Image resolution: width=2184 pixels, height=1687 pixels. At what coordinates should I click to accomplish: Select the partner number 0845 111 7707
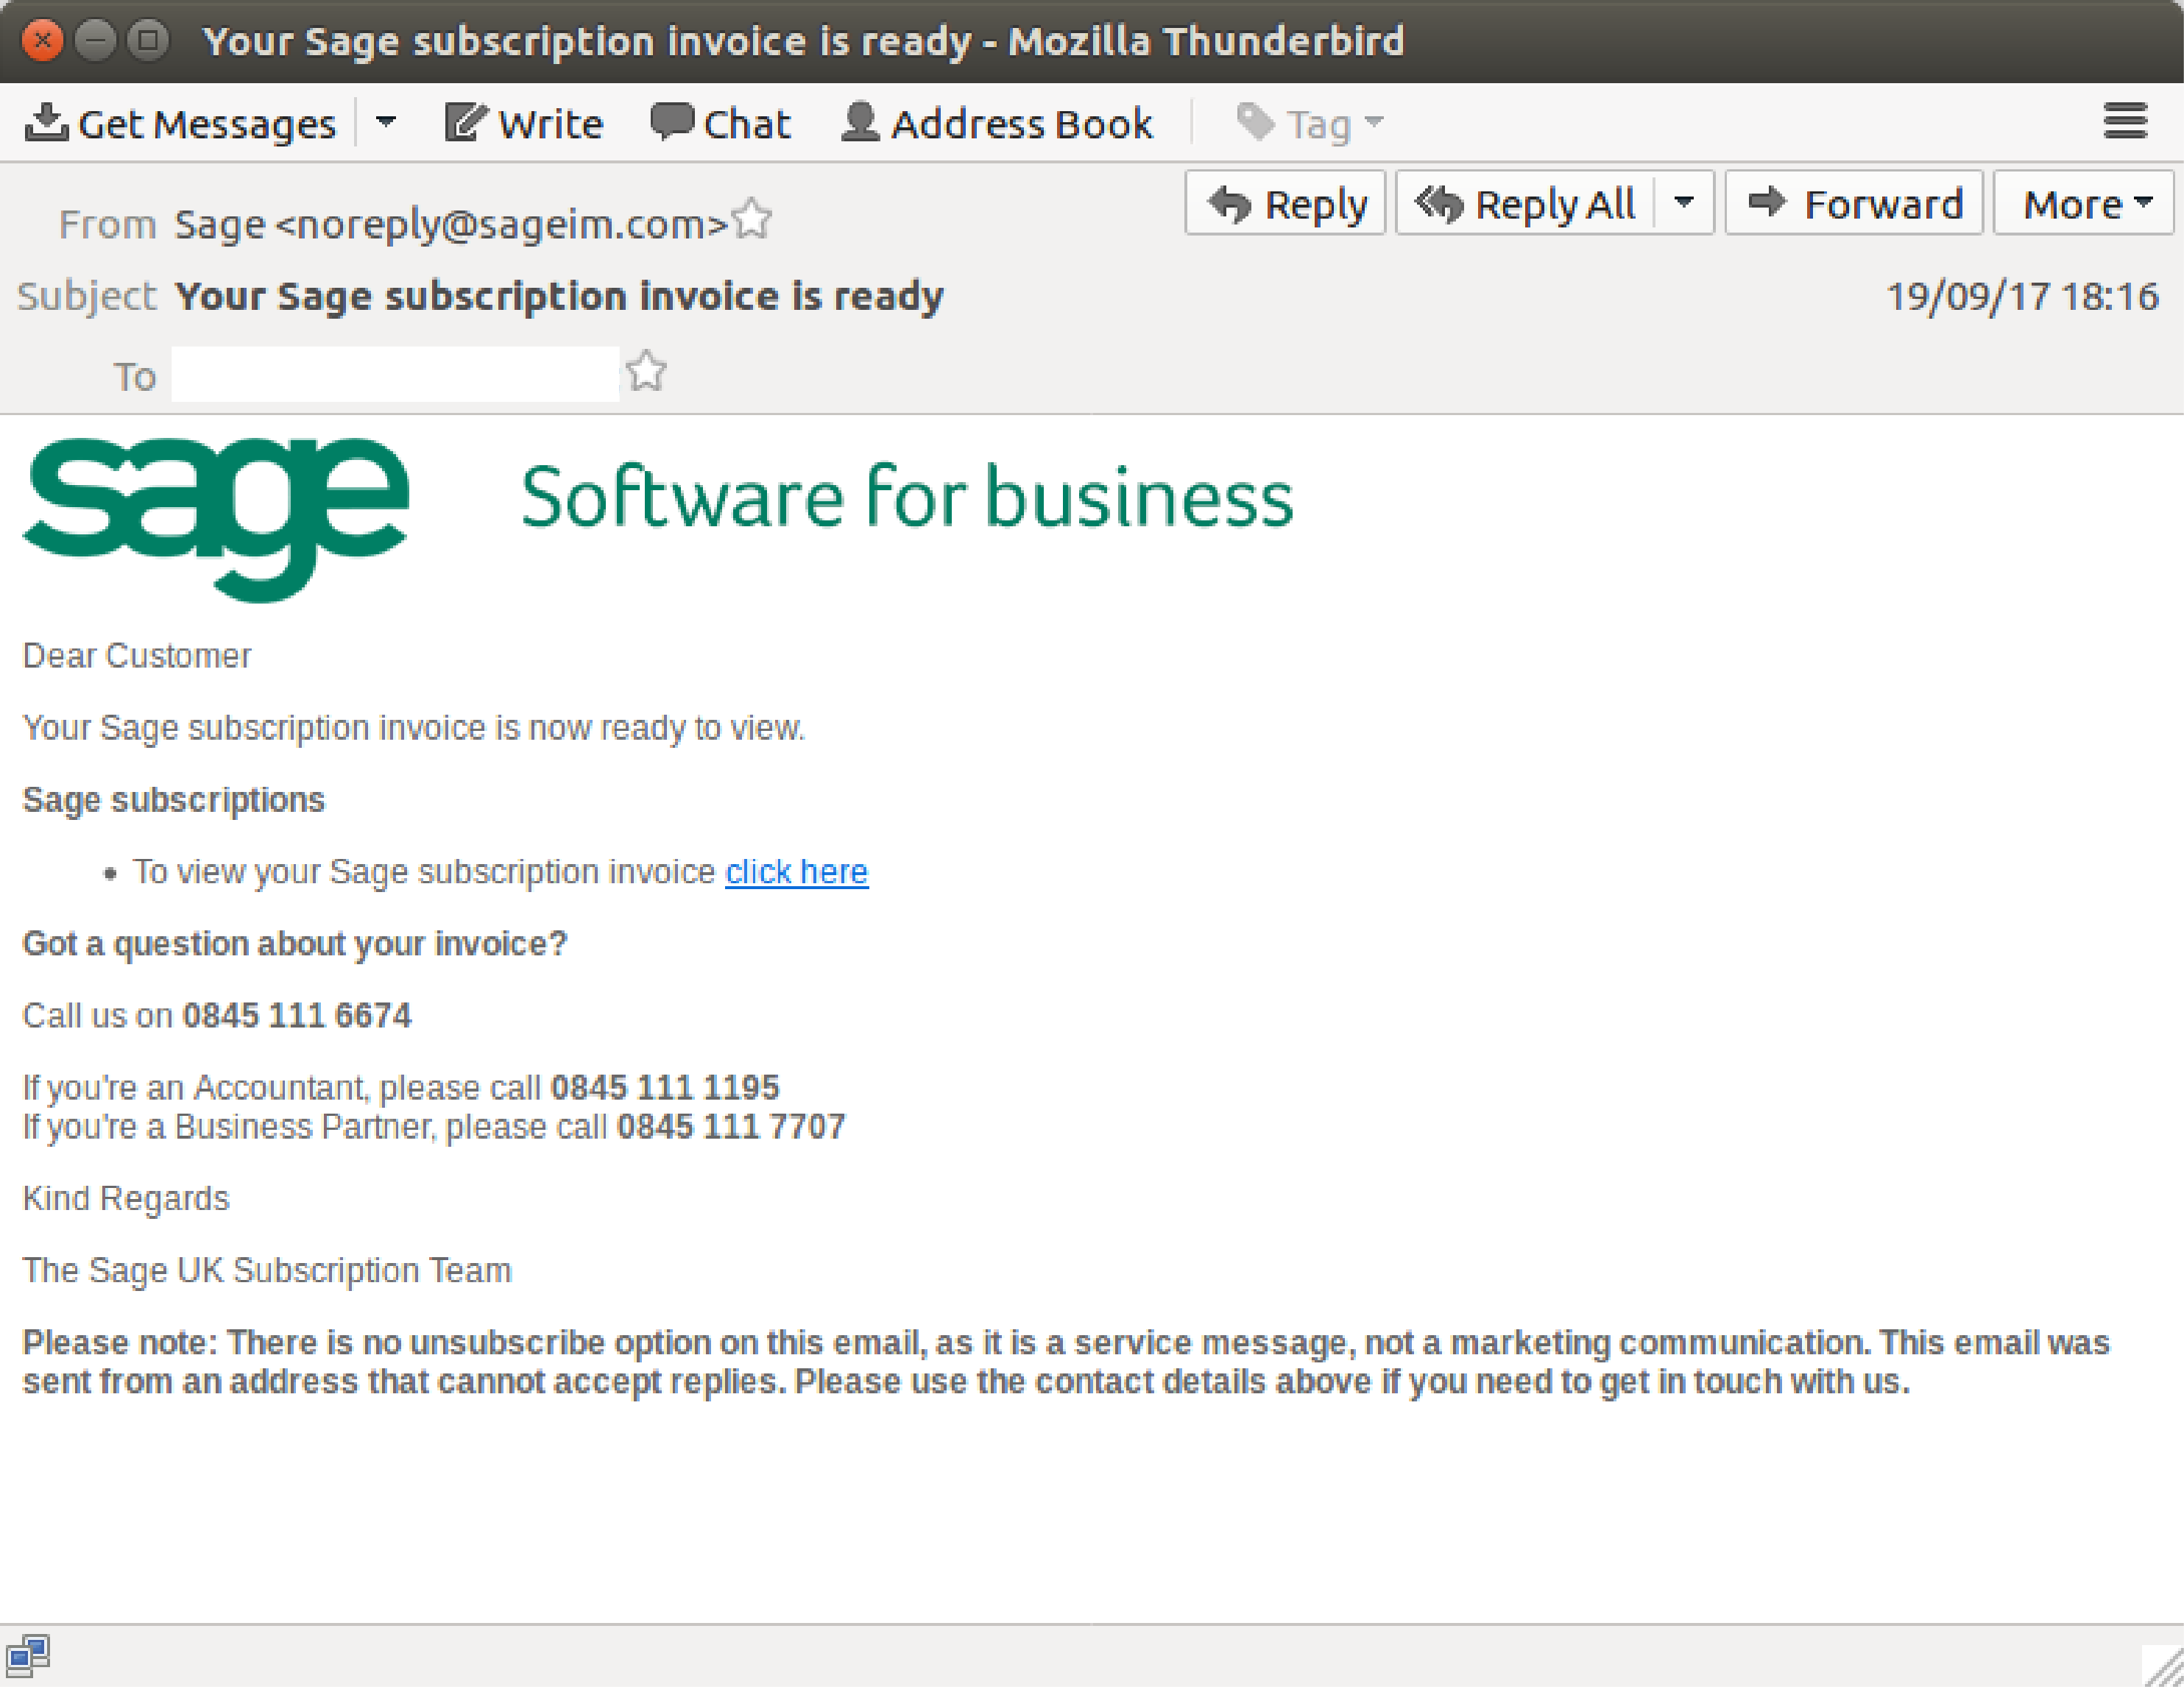(731, 1127)
